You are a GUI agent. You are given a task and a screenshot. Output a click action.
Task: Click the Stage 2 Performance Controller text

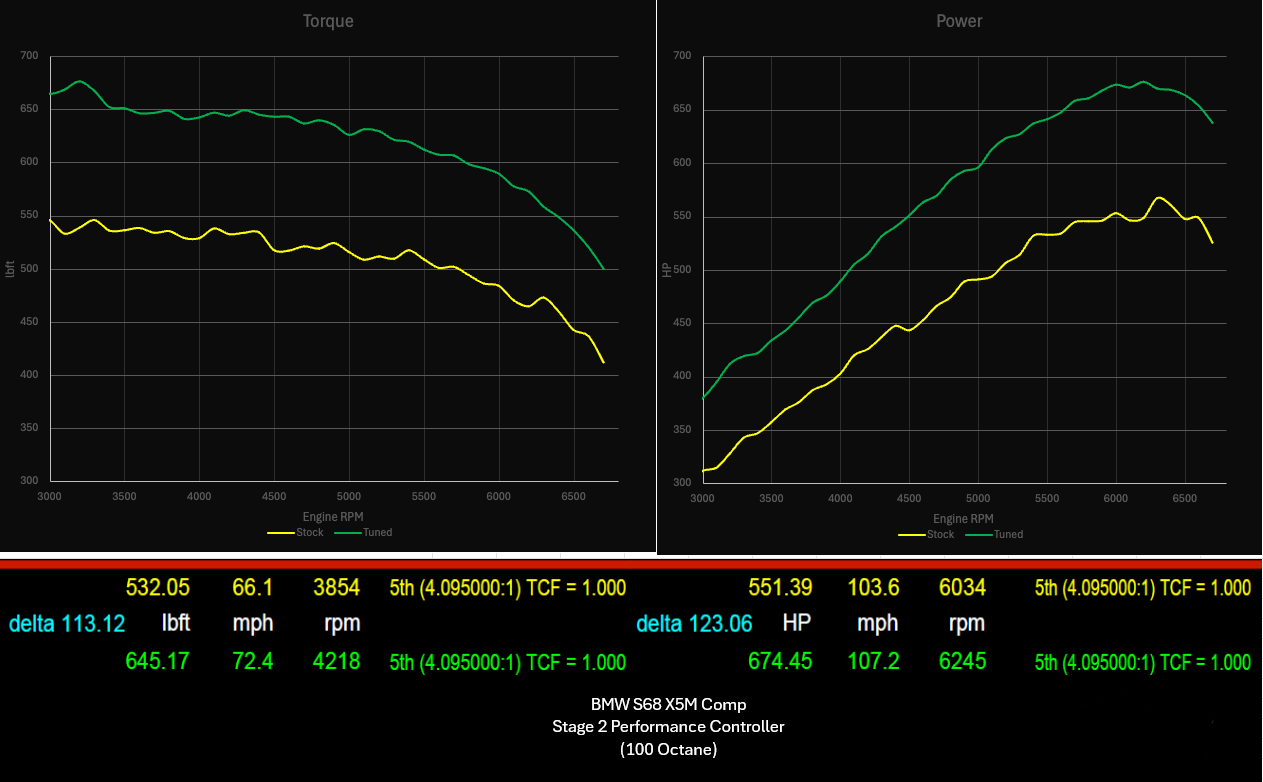(667, 727)
